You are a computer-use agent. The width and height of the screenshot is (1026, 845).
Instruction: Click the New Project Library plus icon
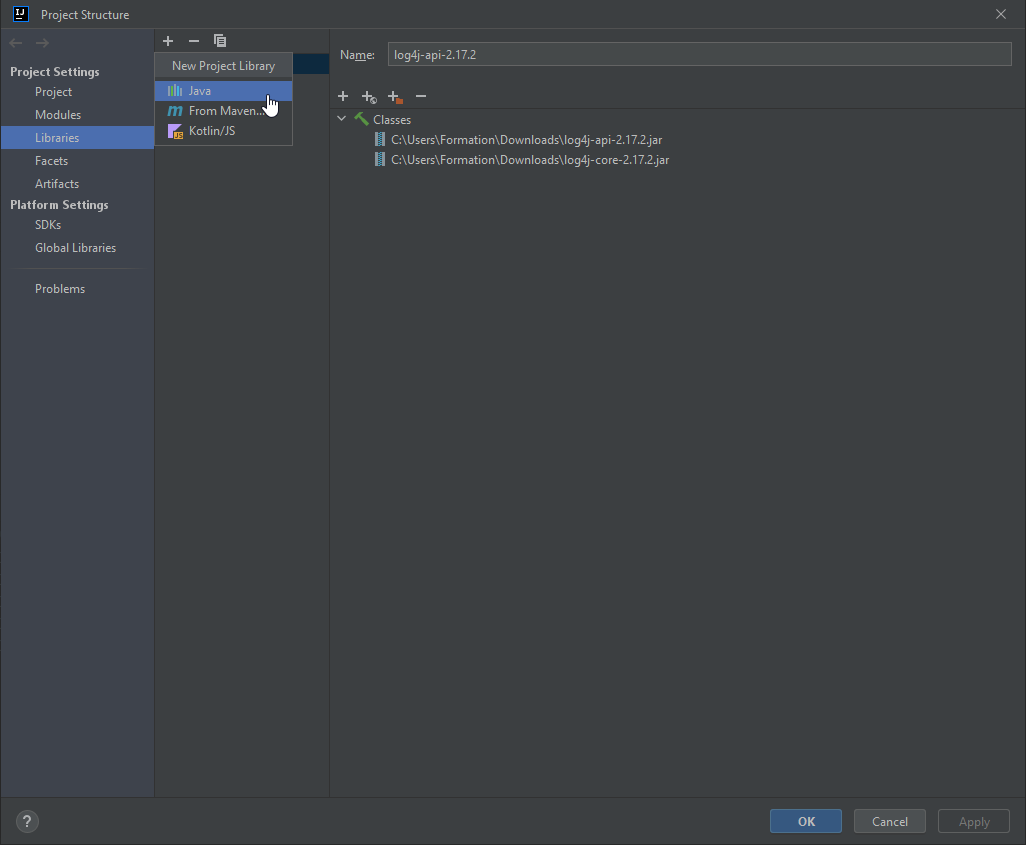(168, 41)
